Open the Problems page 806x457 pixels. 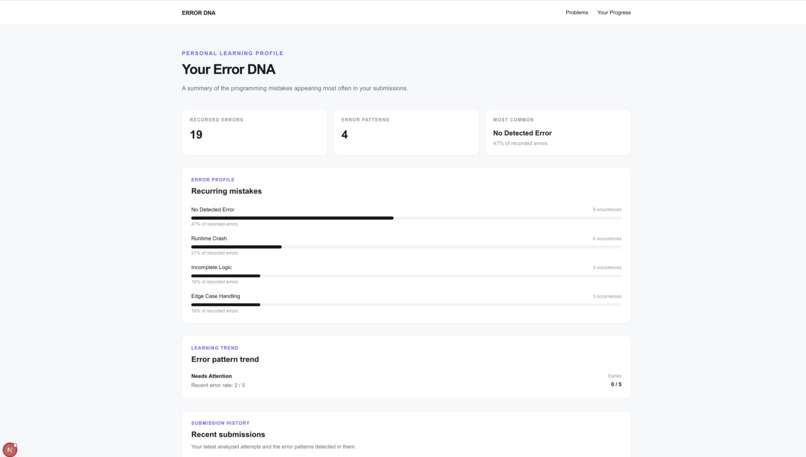577,12
